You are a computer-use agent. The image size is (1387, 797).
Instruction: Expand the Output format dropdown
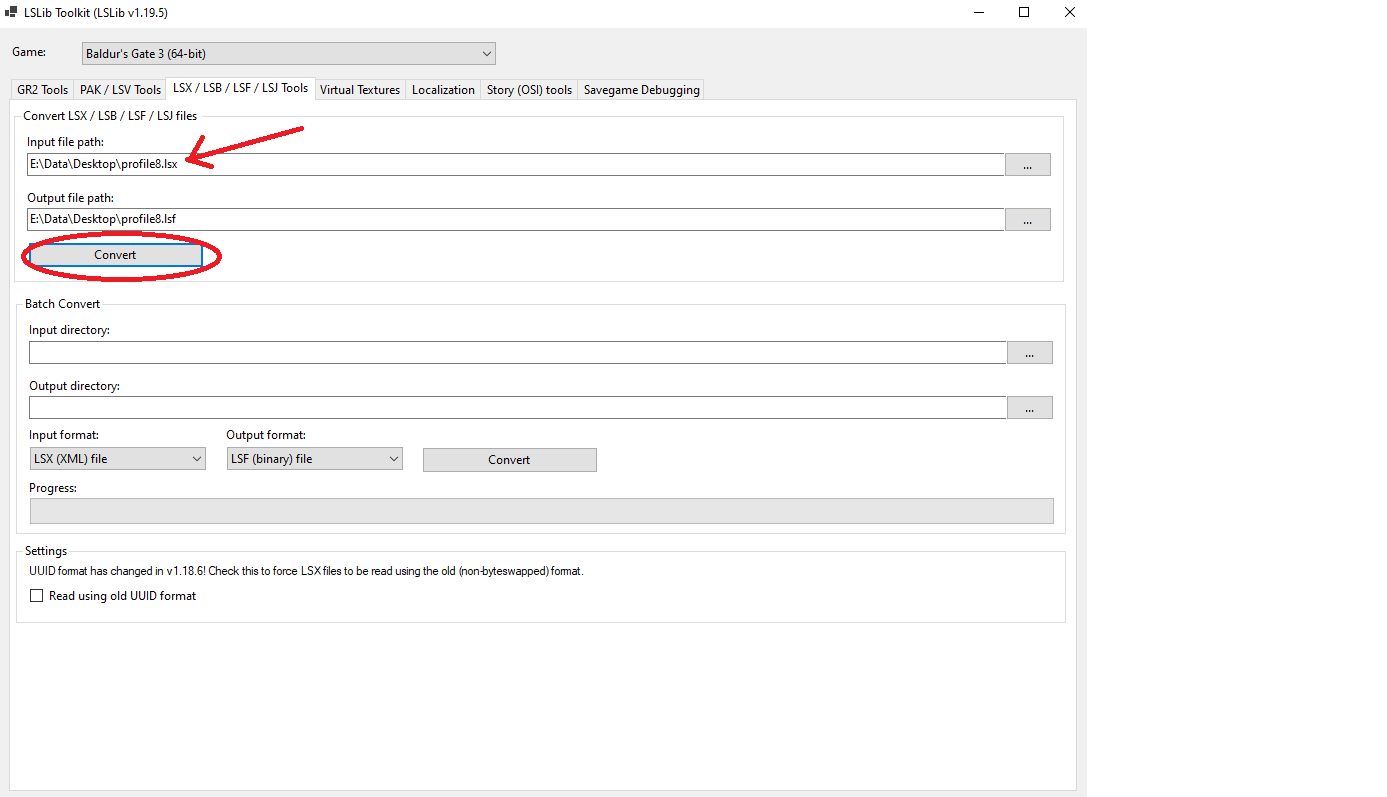pyautogui.click(x=314, y=459)
